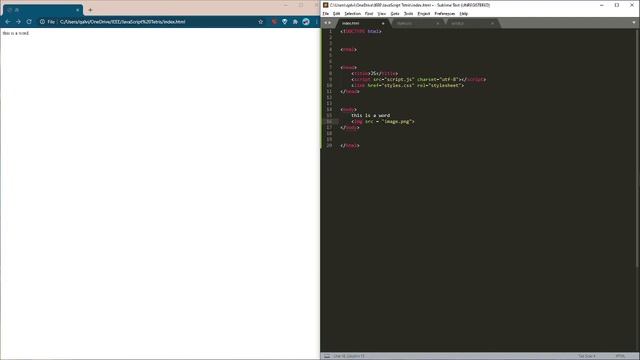Open the shield extension icon
Screen dimensions: 640x360
[284, 22]
